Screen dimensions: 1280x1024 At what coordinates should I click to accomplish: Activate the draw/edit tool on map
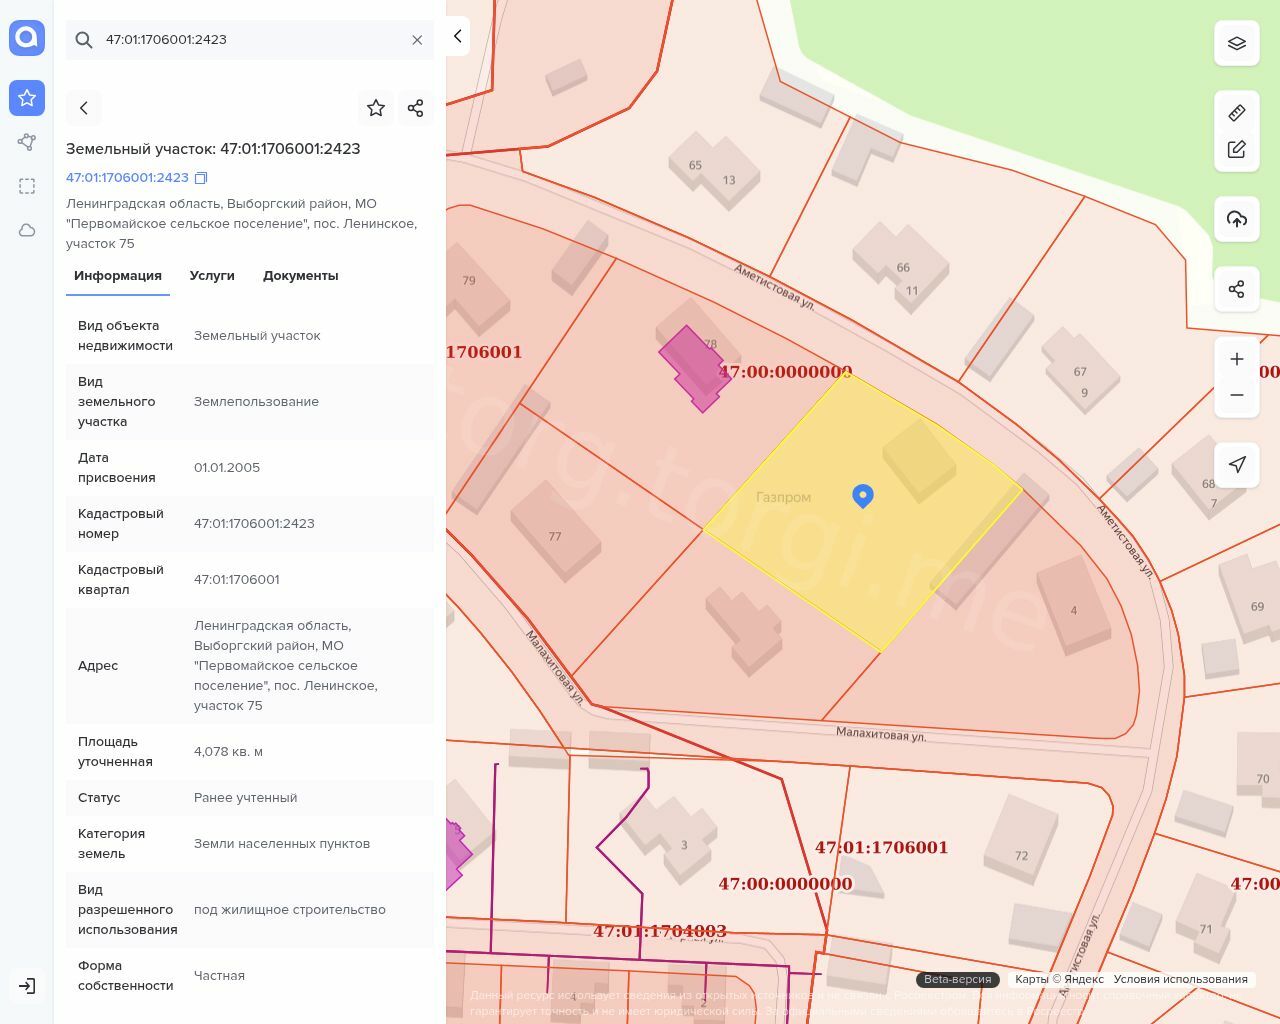[1236, 149]
